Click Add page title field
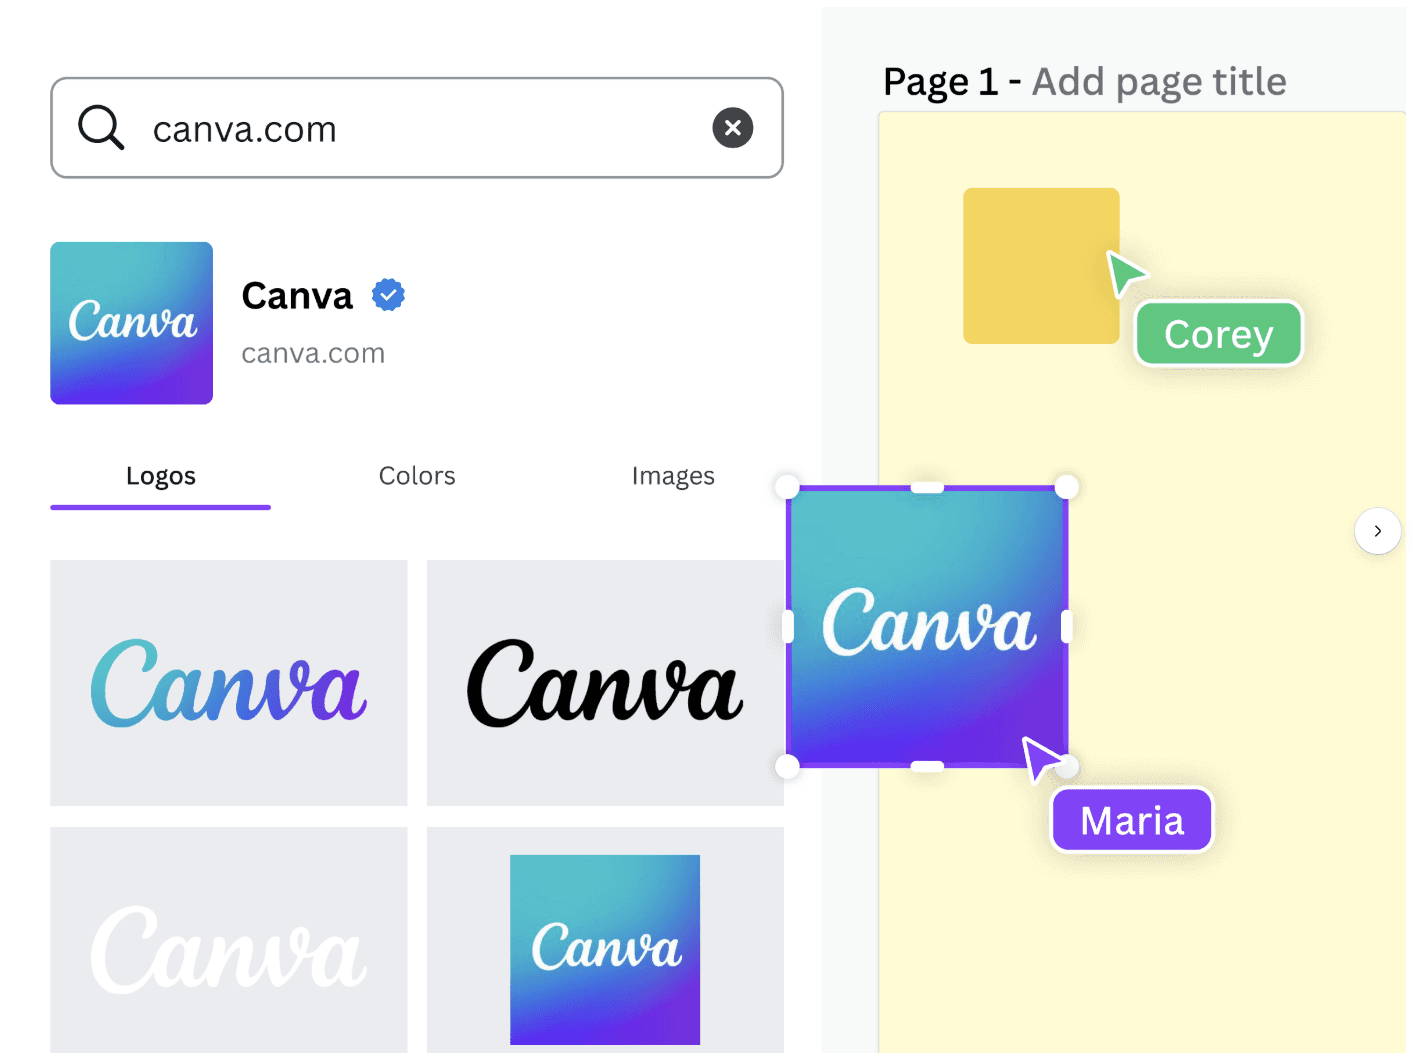The image size is (1414, 1062). tap(1159, 82)
